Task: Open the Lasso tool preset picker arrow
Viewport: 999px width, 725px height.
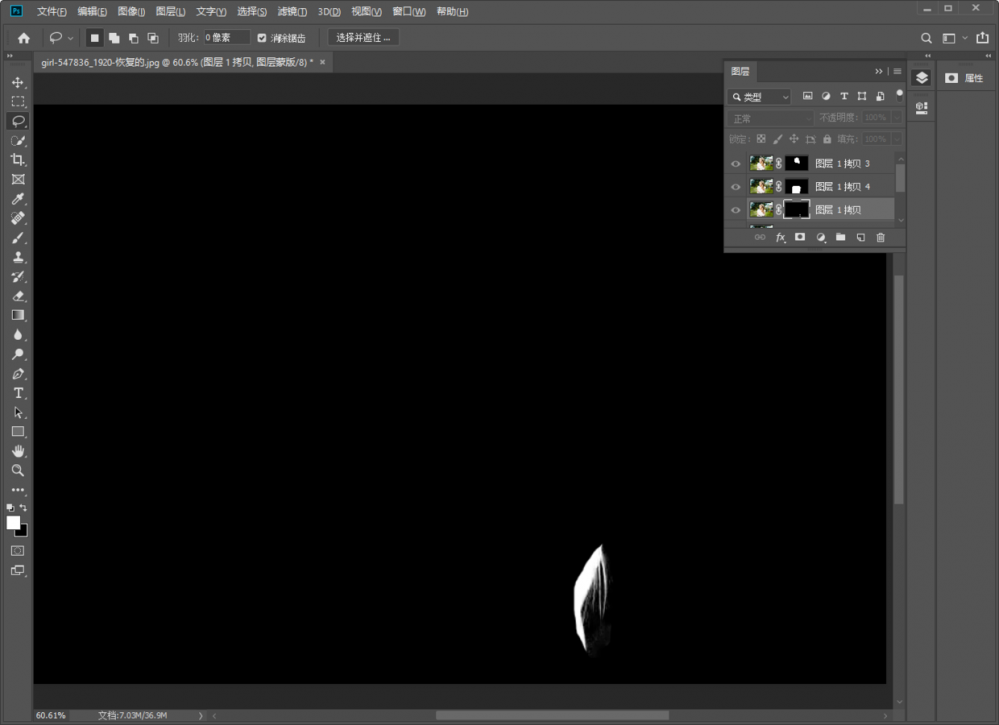Action: tap(71, 38)
